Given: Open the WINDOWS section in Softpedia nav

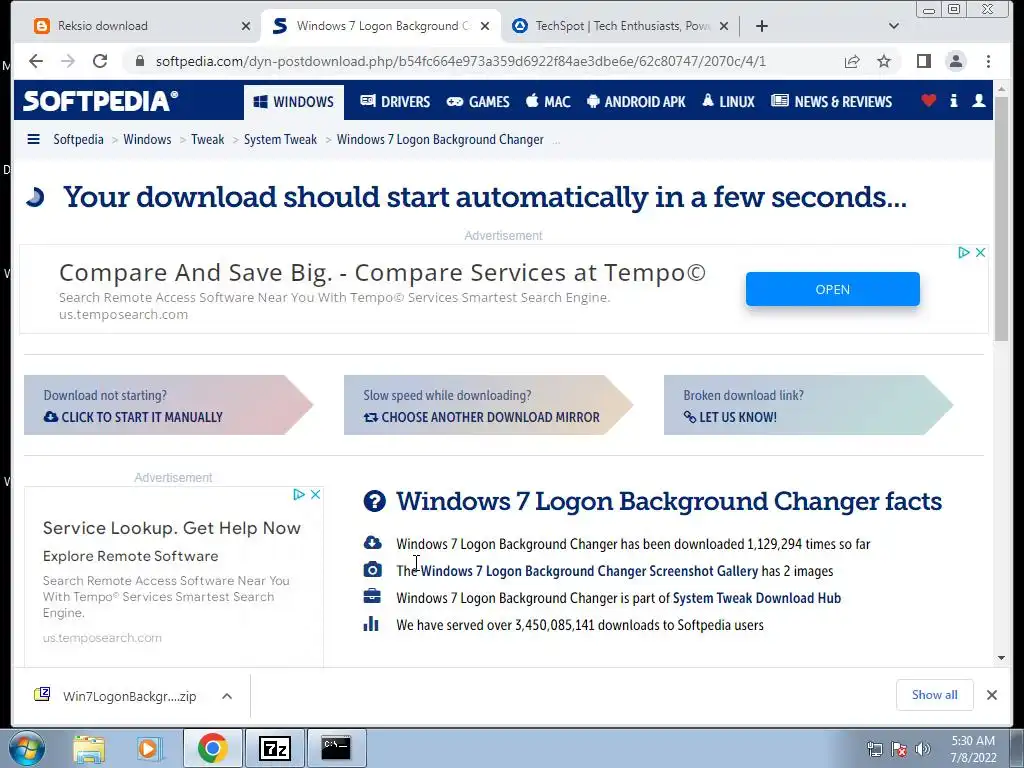Looking at the screenshot, I should (x=293, y=102).
